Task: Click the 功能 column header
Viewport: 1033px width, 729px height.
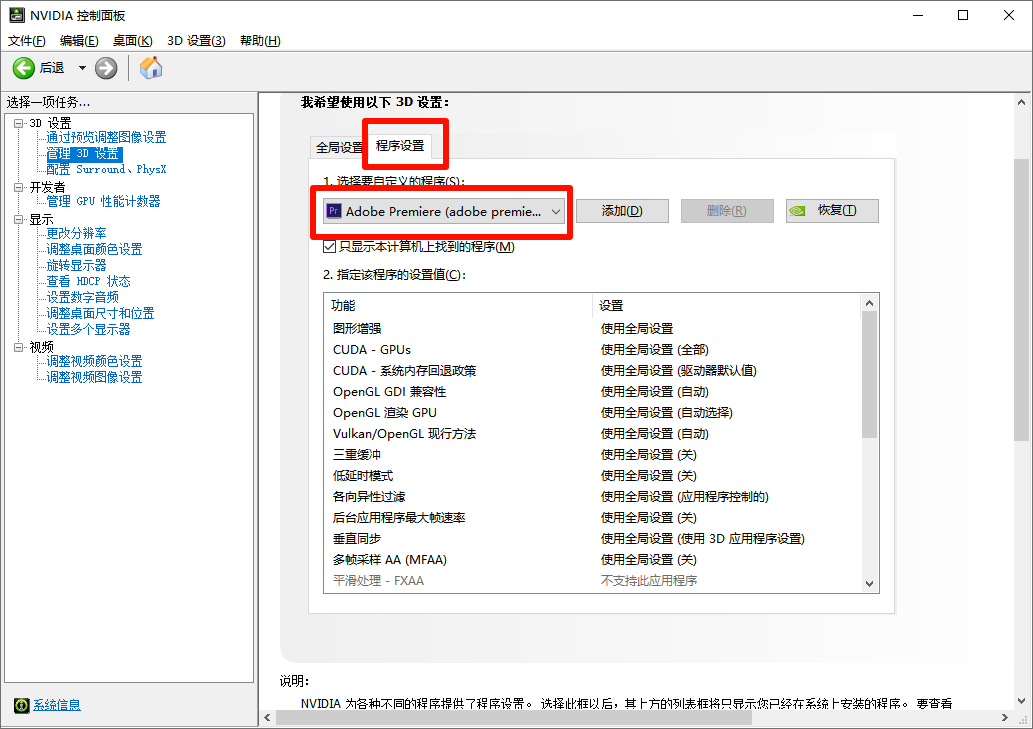Action: coord(459,306)
